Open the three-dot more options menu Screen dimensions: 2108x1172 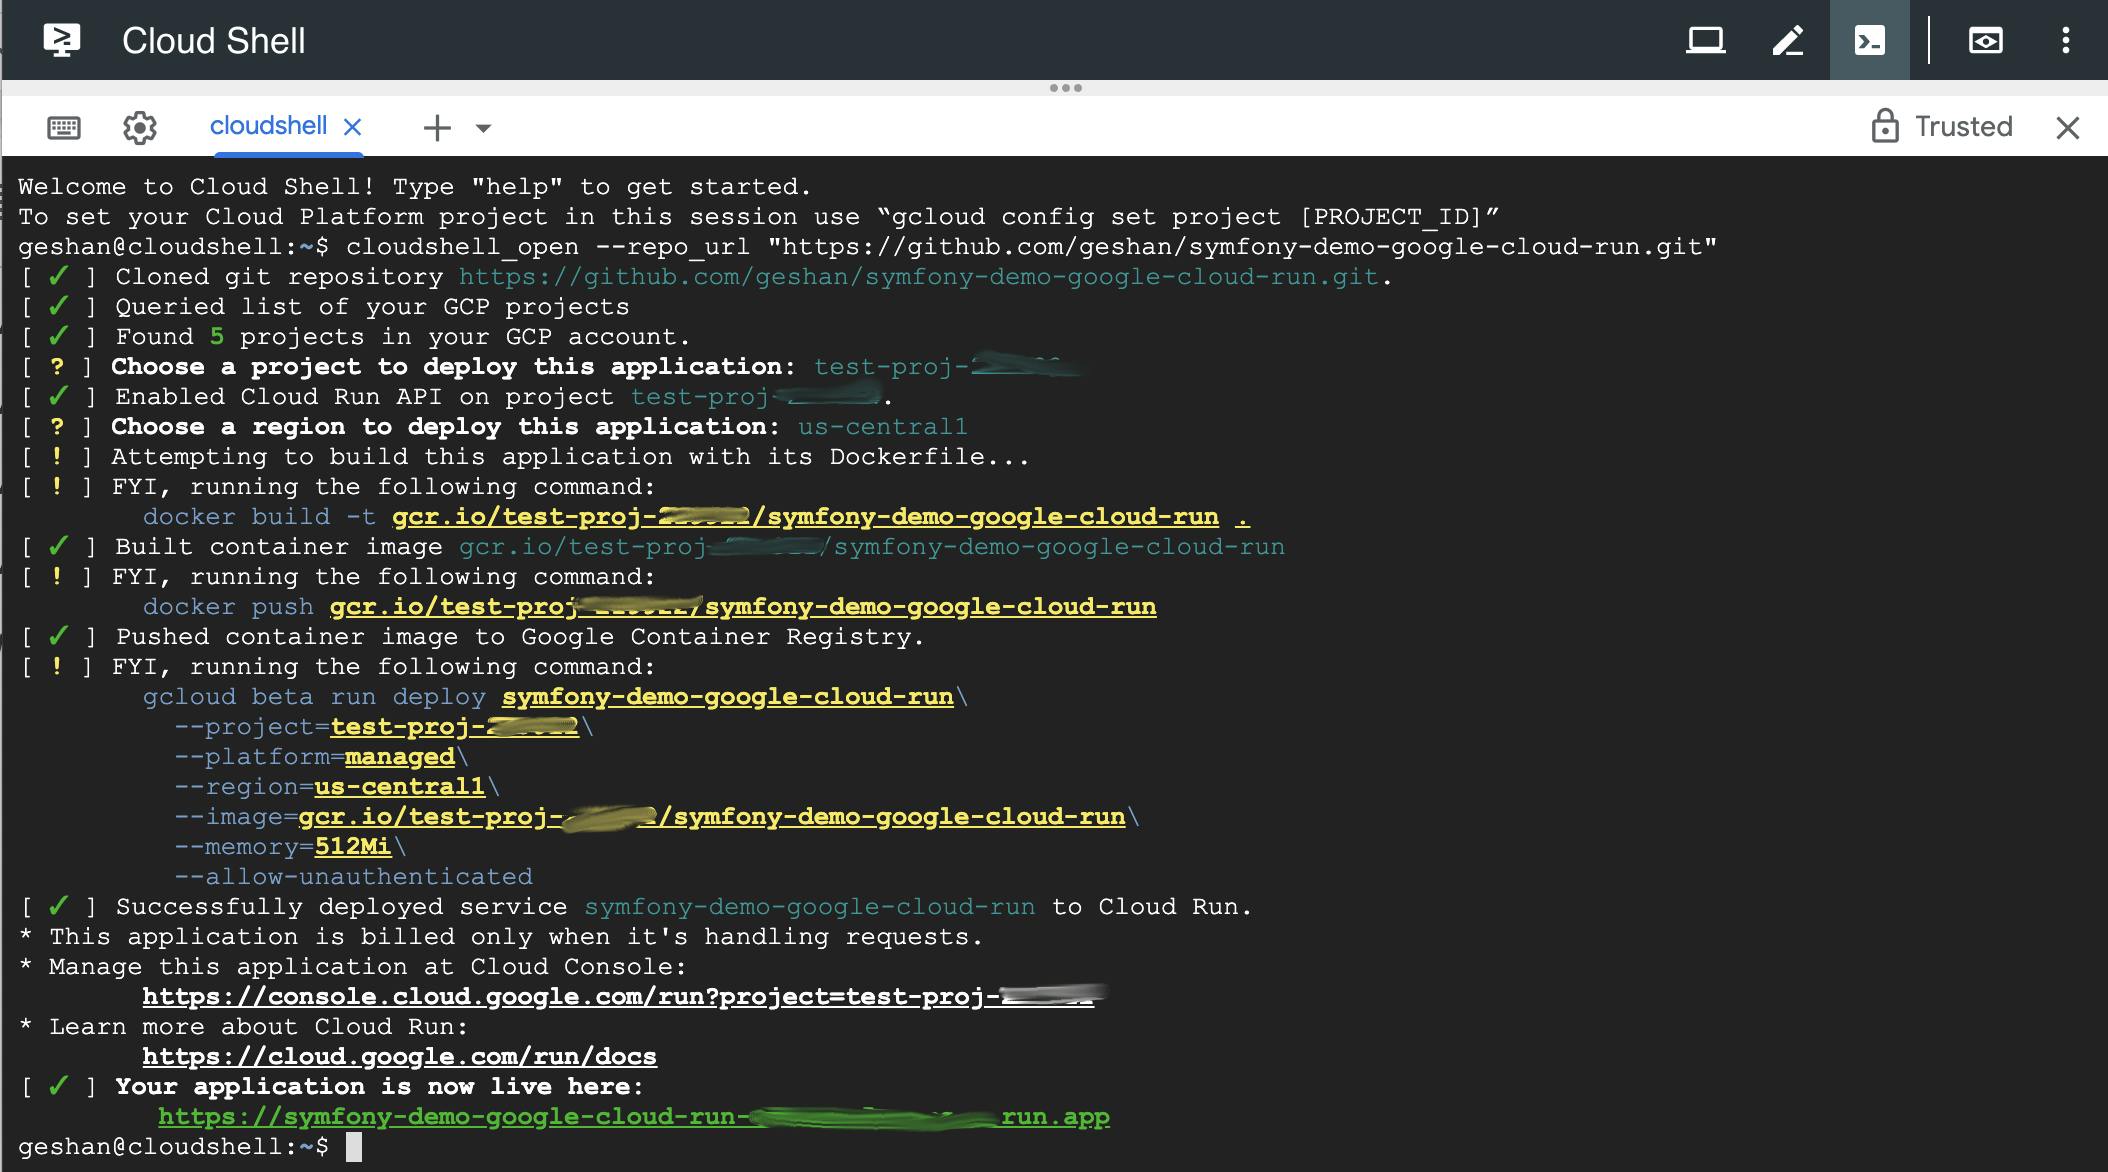[2065, 41]
